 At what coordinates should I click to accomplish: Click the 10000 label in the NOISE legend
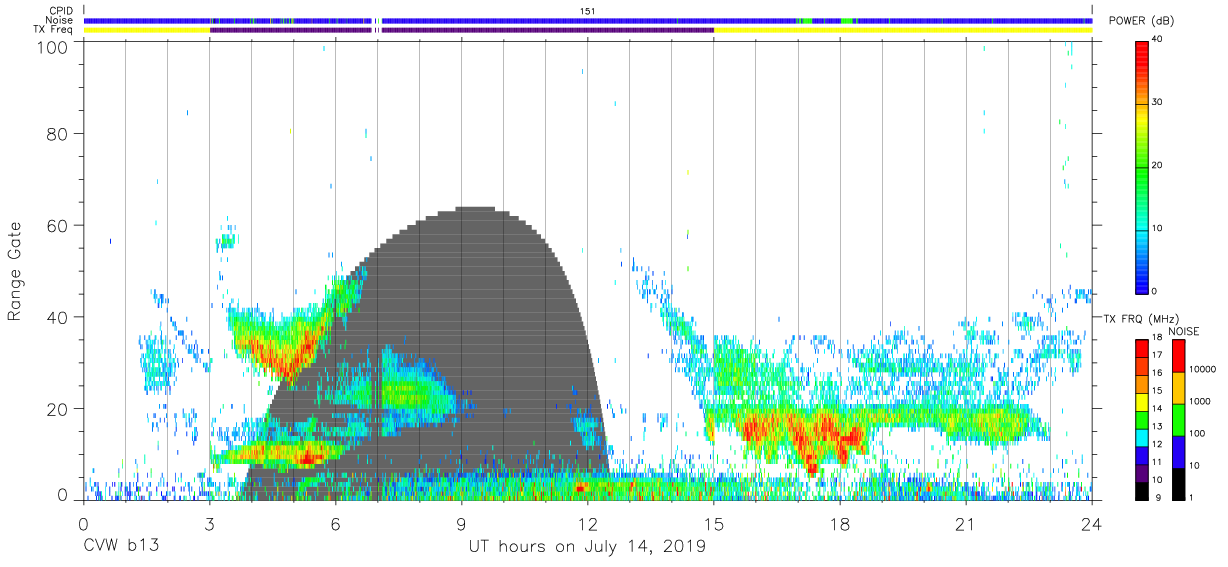(1203, 369)
